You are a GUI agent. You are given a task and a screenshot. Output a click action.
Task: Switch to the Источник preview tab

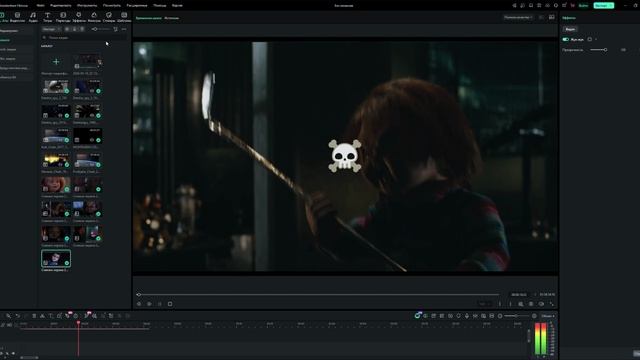[171, 18]
